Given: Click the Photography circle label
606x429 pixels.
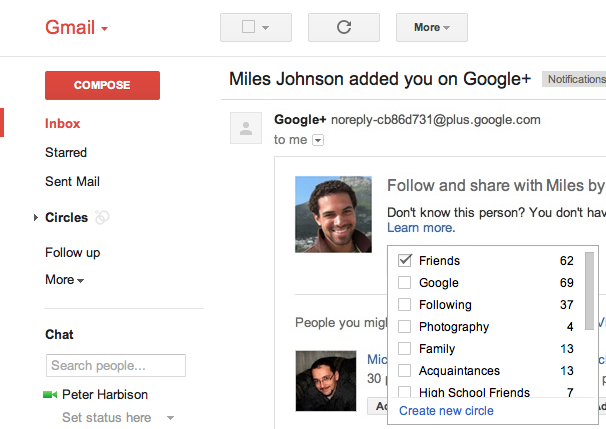Looking at the screenshot, I should click(x=454, y=327).
